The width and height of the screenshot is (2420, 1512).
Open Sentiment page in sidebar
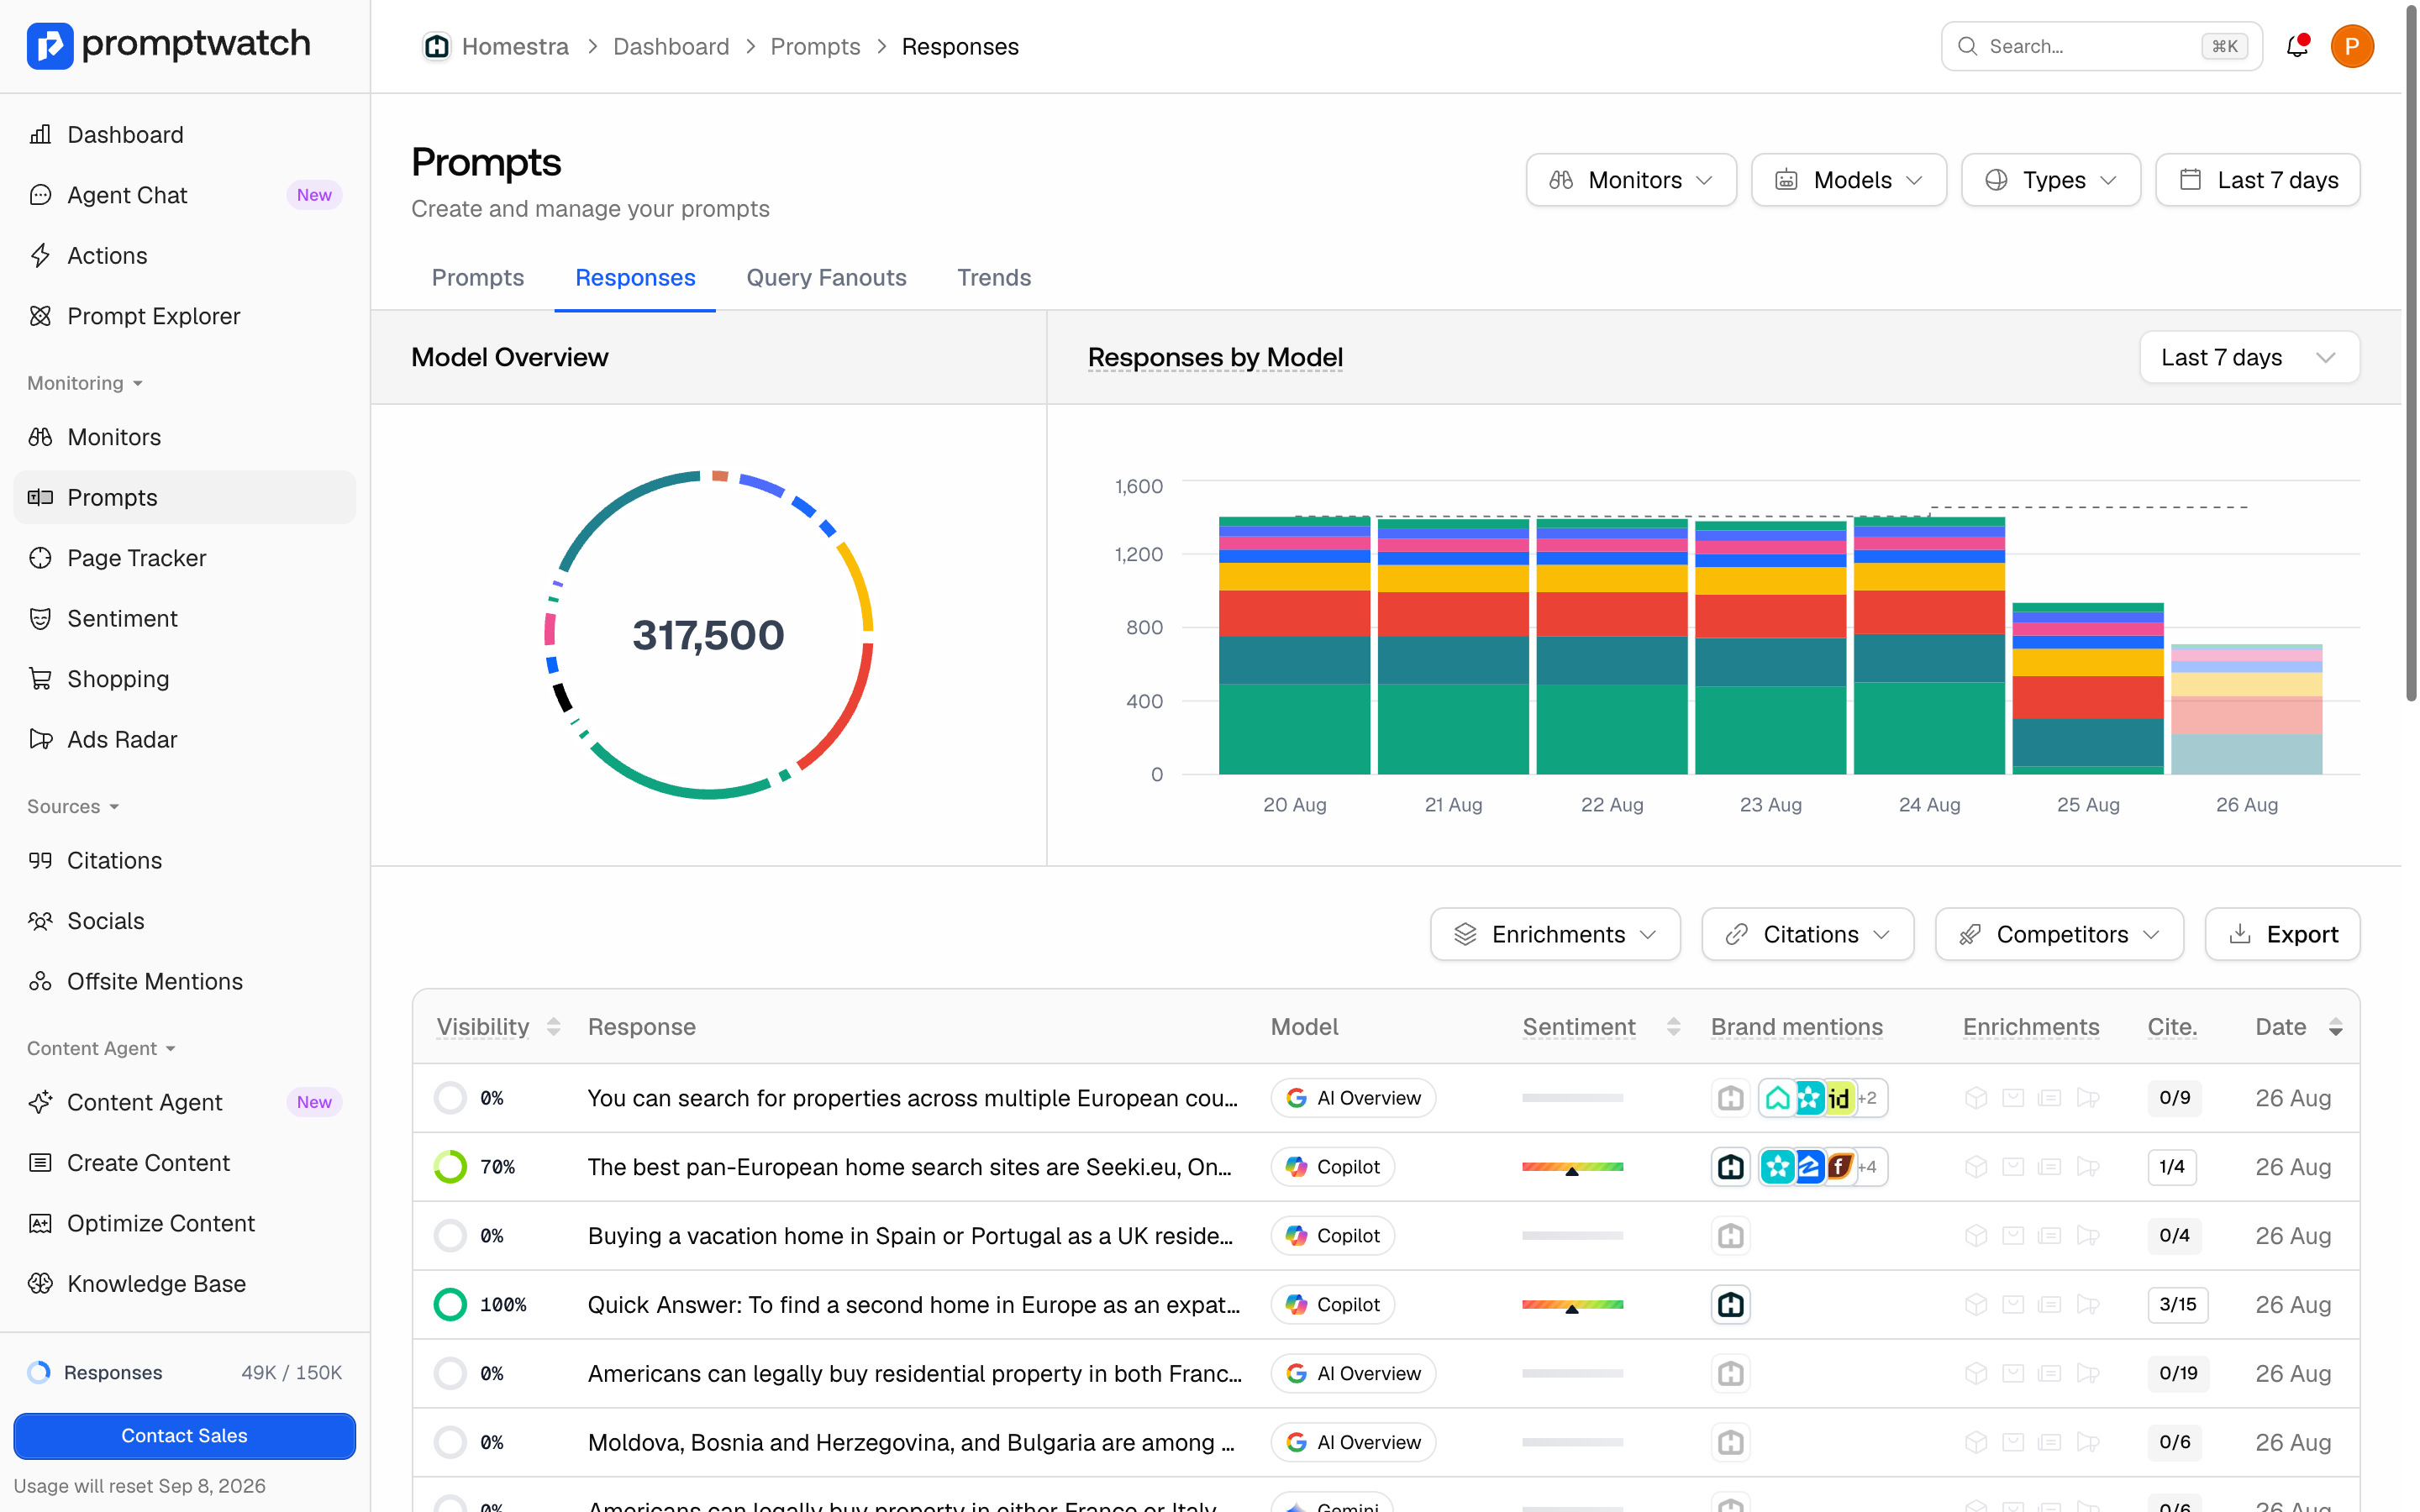184,618
